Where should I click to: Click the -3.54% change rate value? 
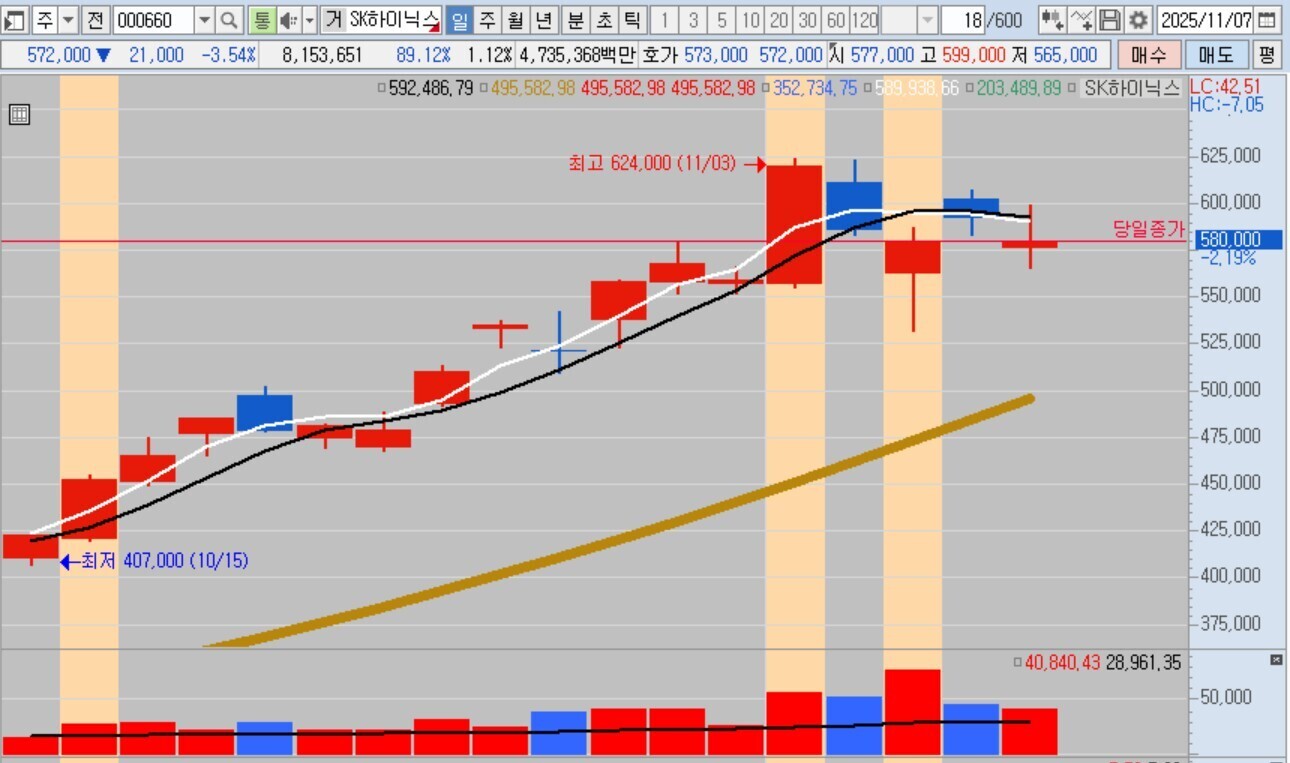pos(229,55)
